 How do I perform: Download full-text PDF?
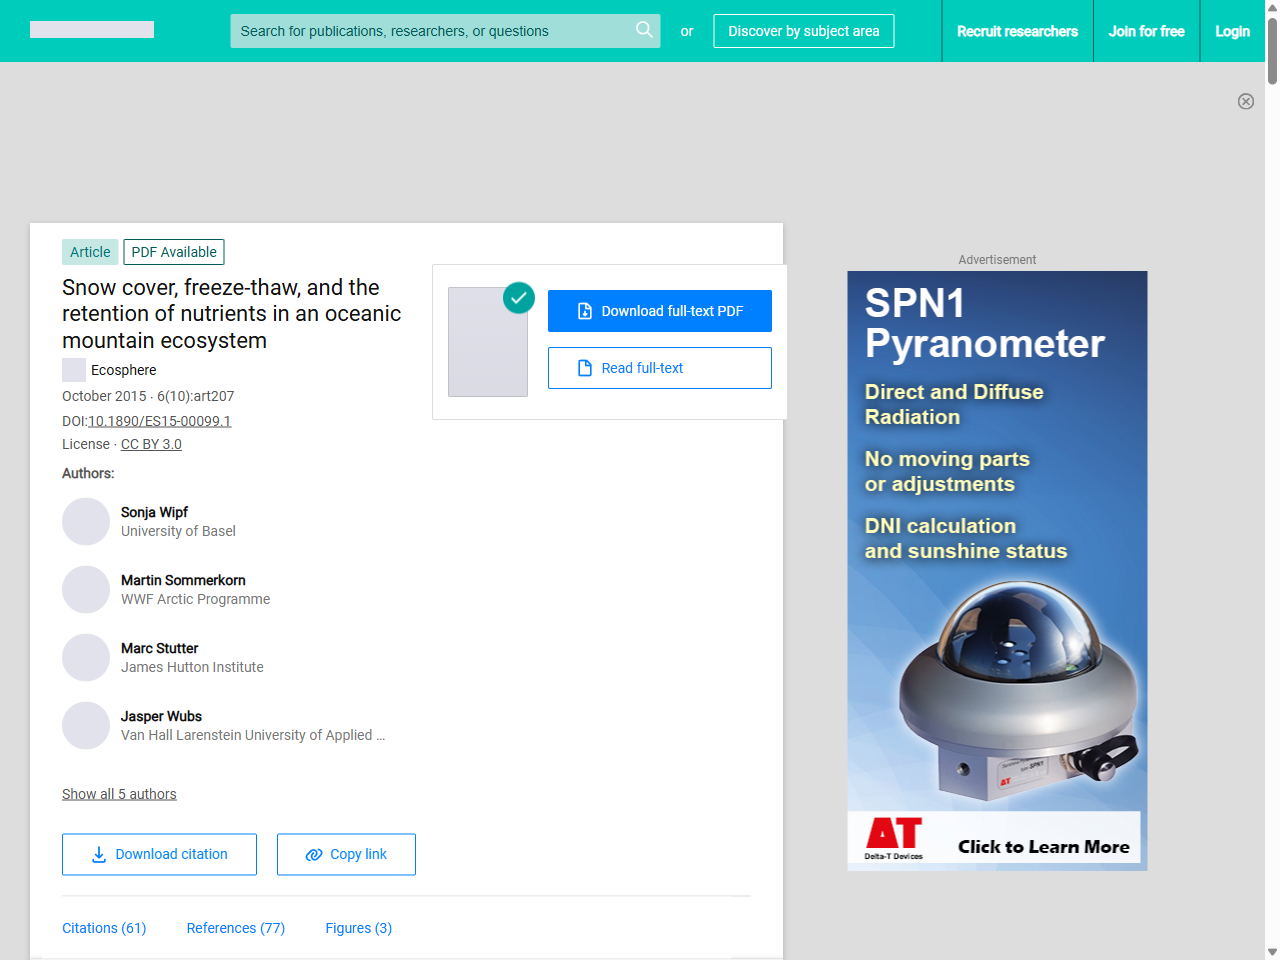(660, 311)
